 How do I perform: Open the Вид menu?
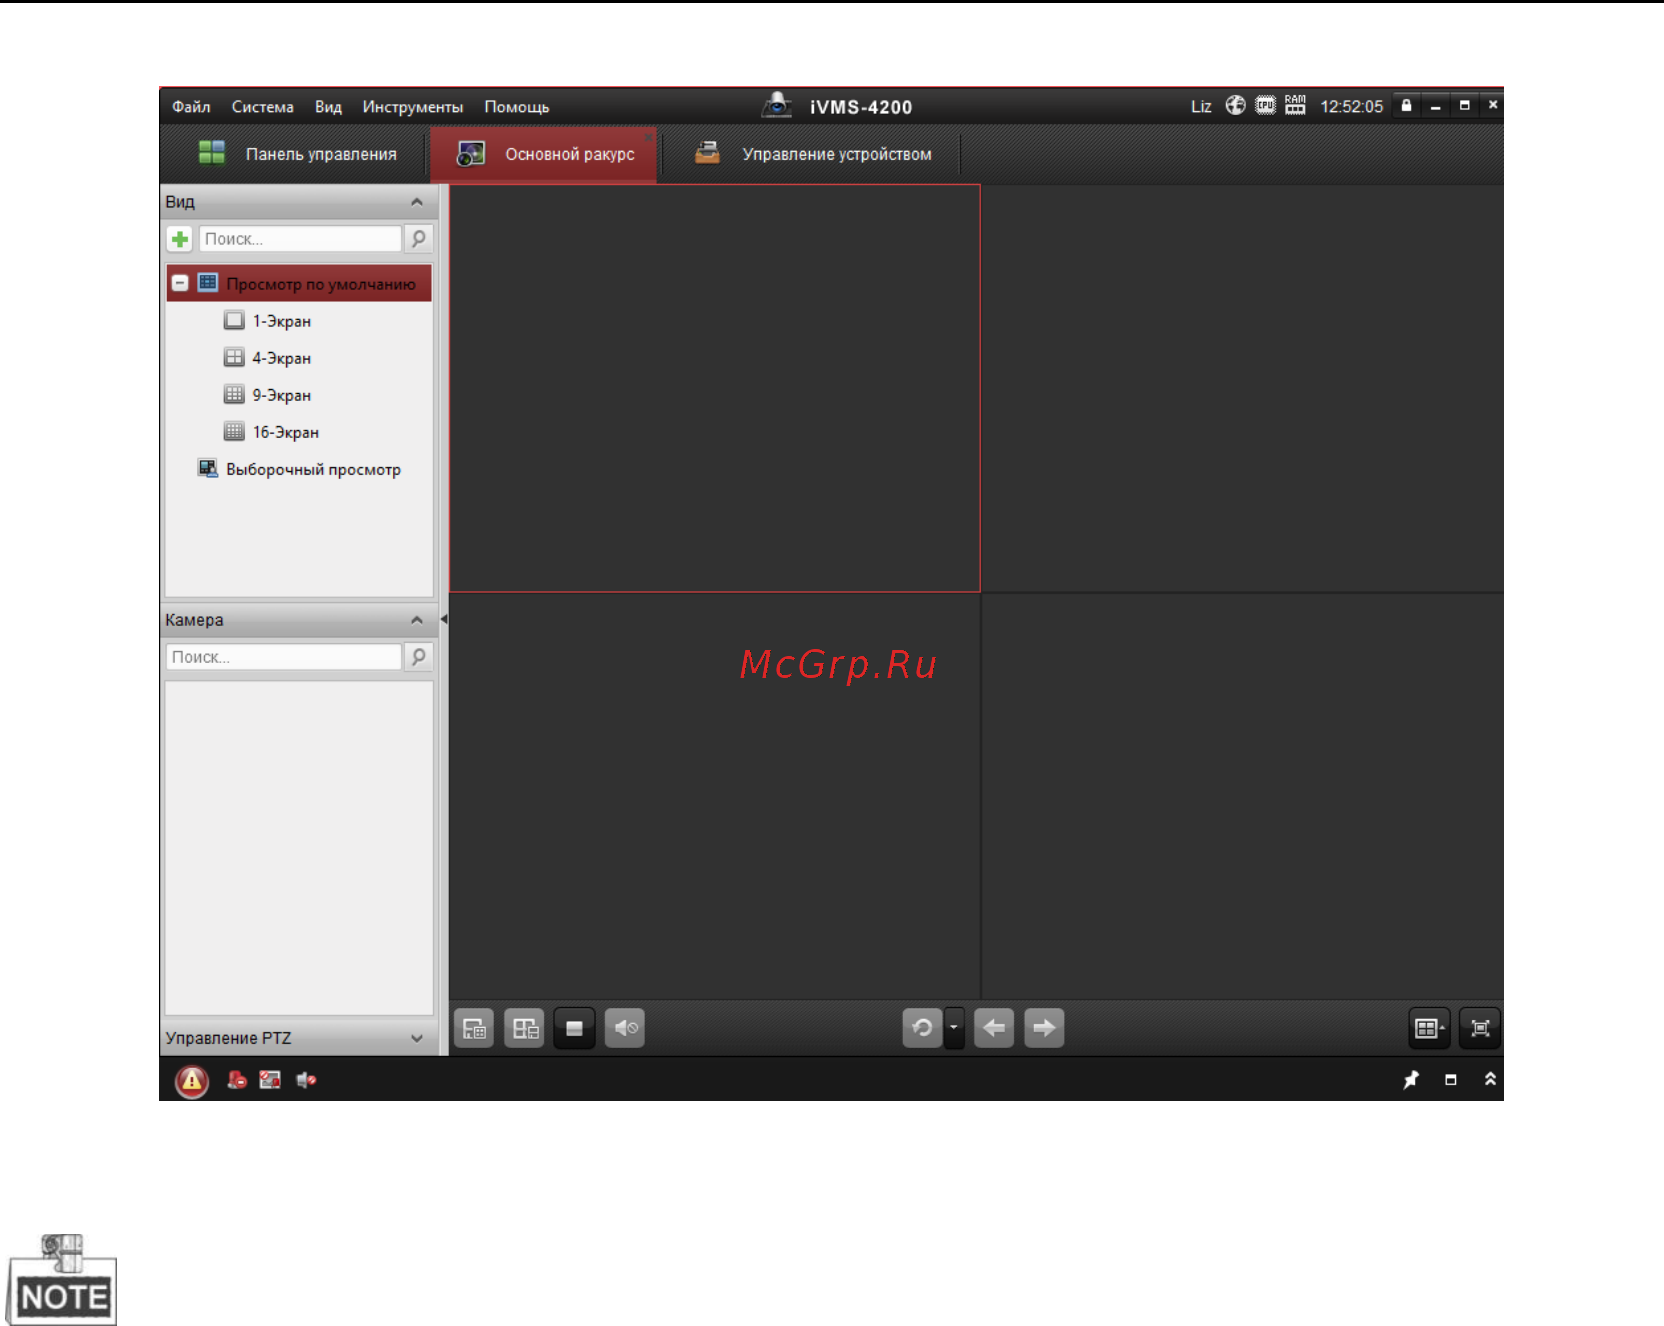[328, 107]
